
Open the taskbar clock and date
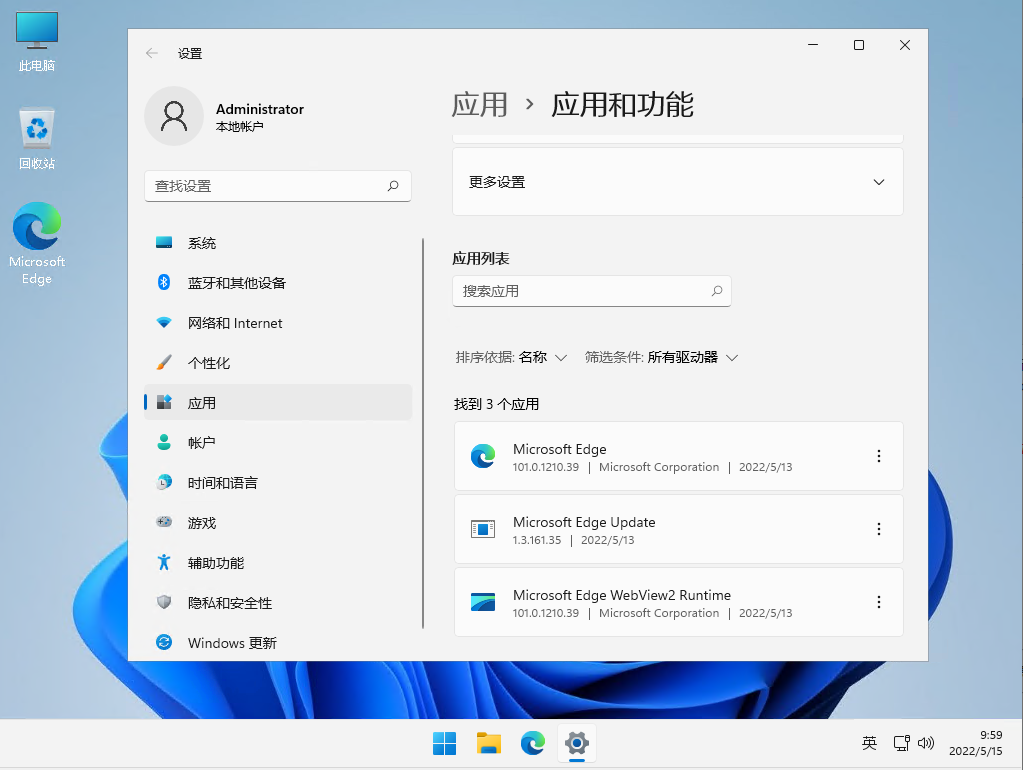tap(975, 743)
